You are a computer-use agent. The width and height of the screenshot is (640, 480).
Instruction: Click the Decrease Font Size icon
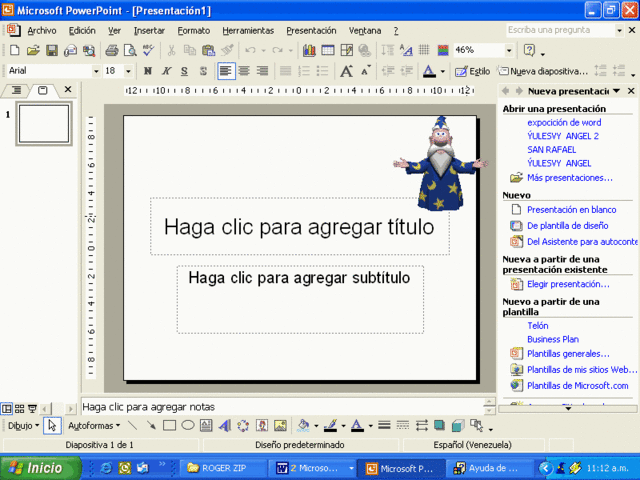tap(365, 71)
